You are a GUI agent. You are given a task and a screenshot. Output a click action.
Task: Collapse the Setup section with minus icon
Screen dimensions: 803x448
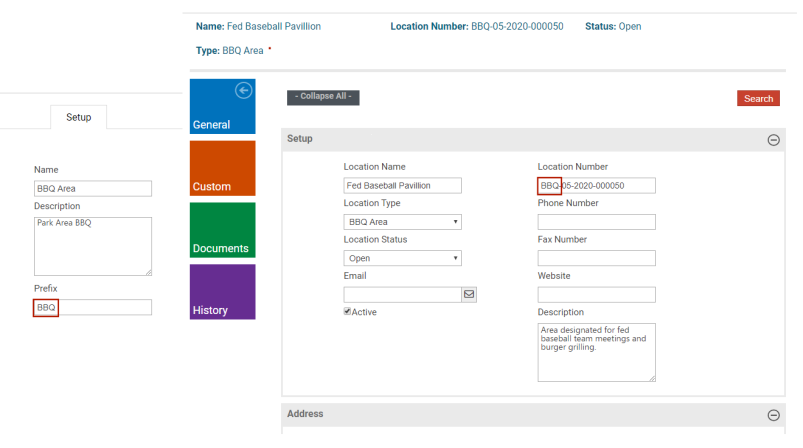[x=773, y=140]
